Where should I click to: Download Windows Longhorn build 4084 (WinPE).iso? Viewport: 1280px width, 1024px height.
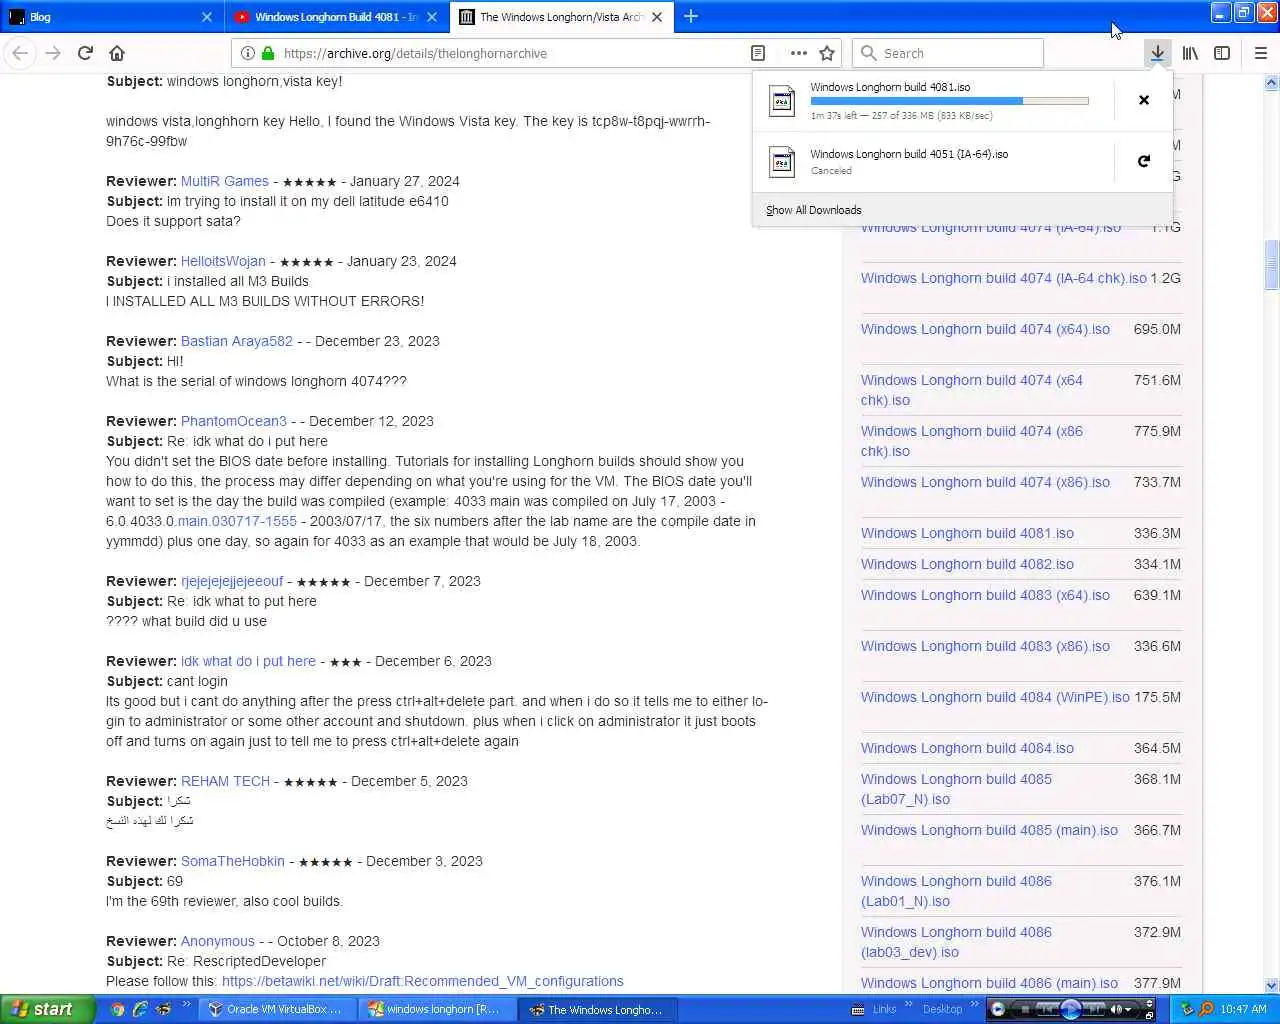coord(995,697)
